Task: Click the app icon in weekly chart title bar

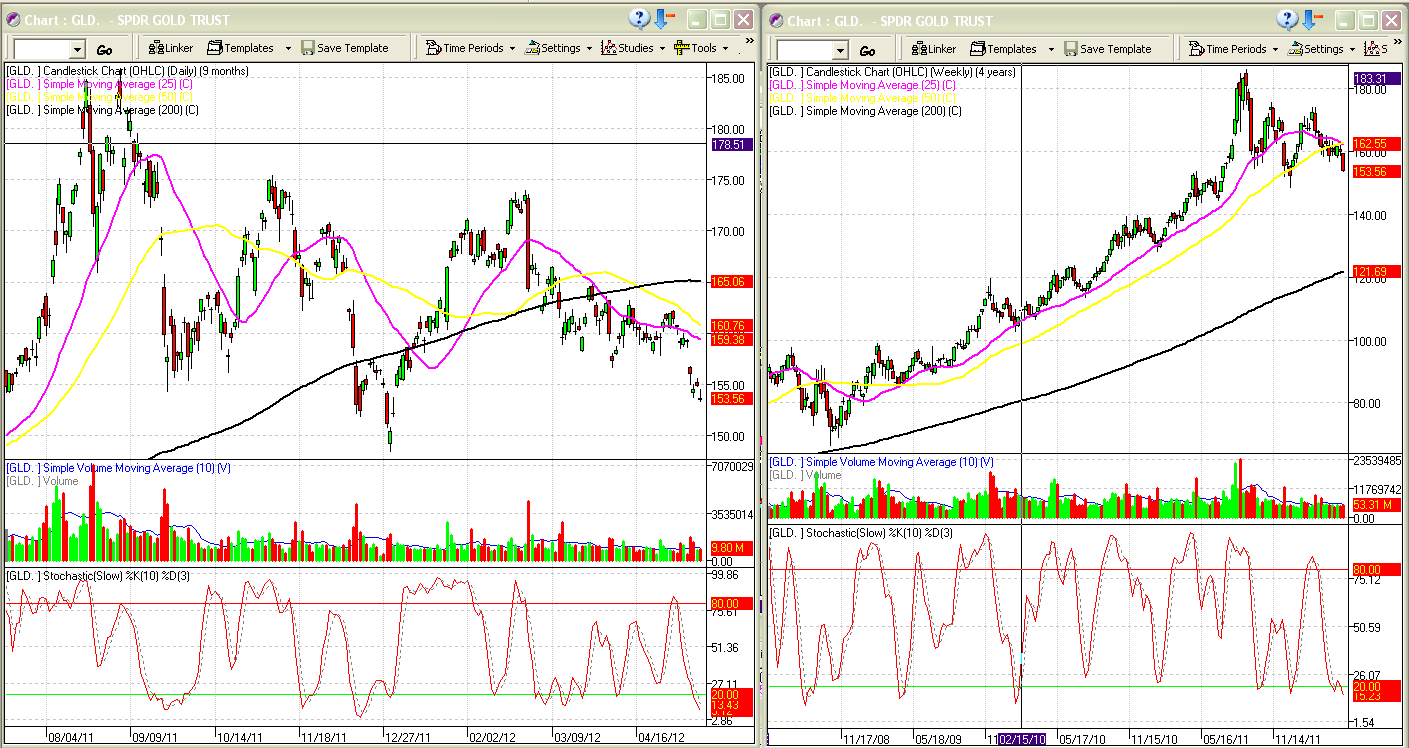Action: 776,21
